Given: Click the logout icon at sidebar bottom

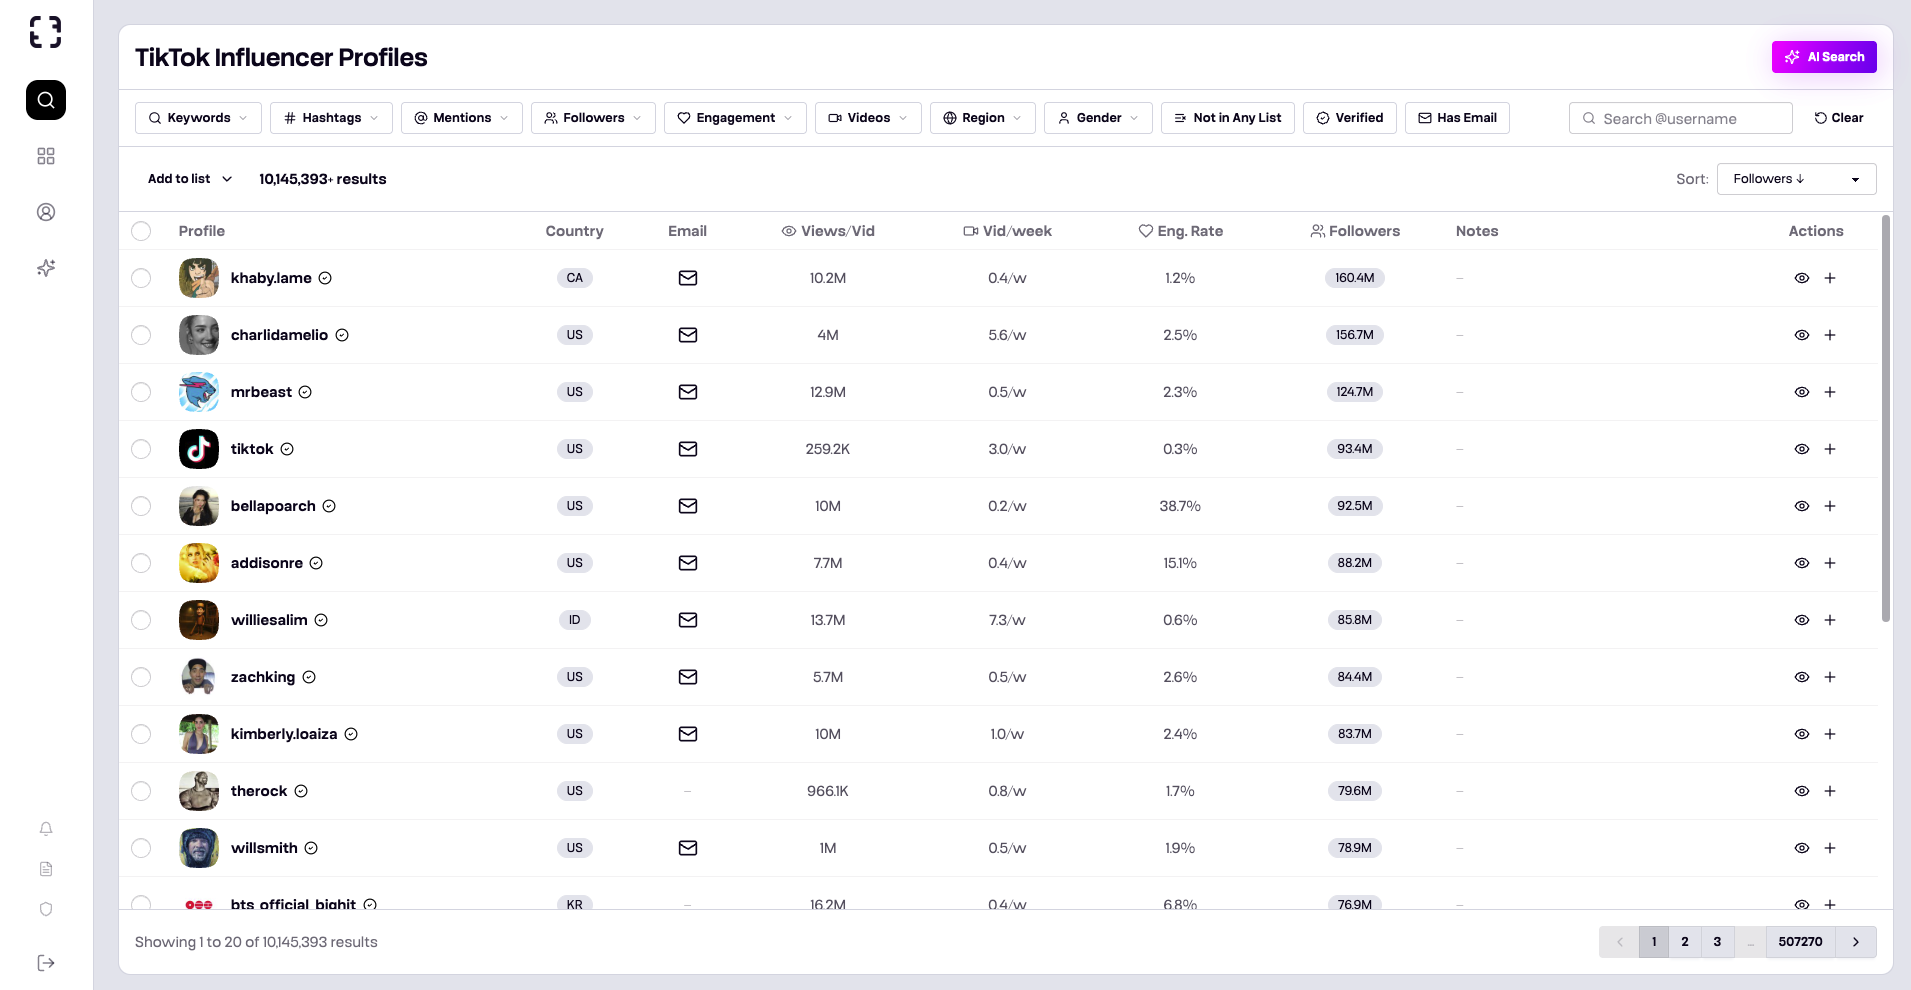Looking at the screenshot, I should (46, 963).
